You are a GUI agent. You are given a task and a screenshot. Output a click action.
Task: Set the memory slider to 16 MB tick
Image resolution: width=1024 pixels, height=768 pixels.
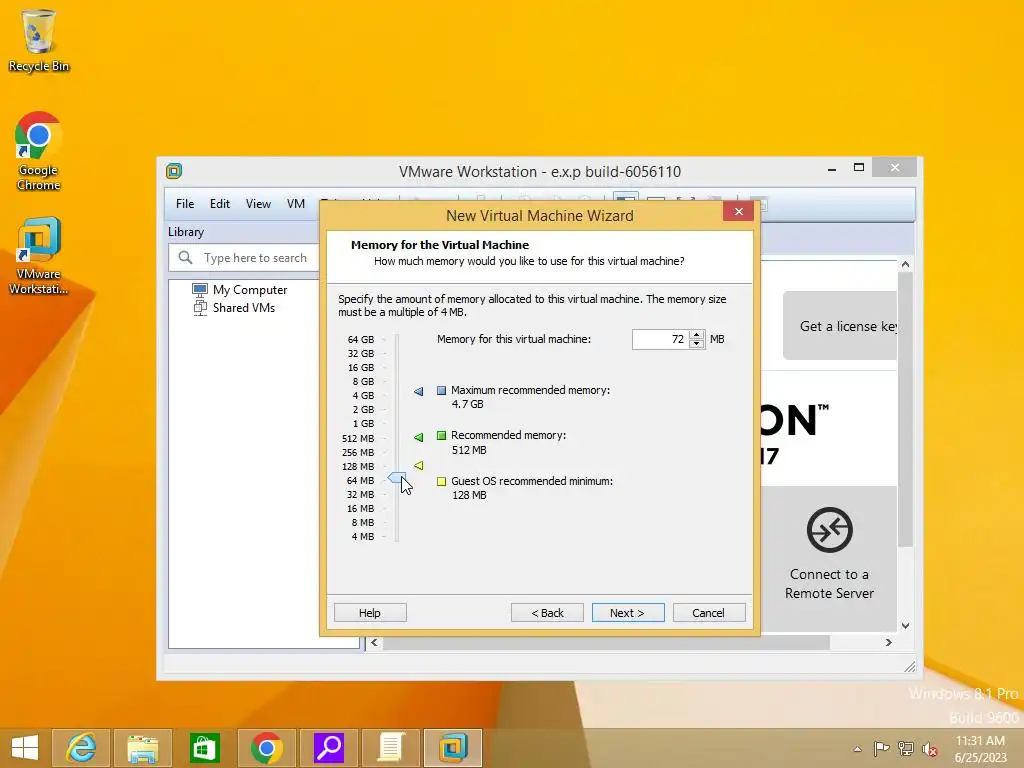point(396,509)
